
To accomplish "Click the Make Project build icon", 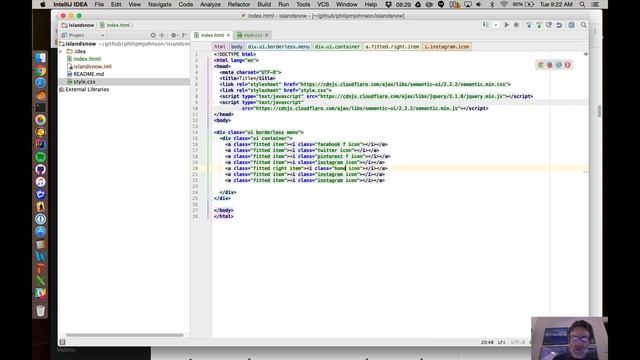I will click(486, 25).
